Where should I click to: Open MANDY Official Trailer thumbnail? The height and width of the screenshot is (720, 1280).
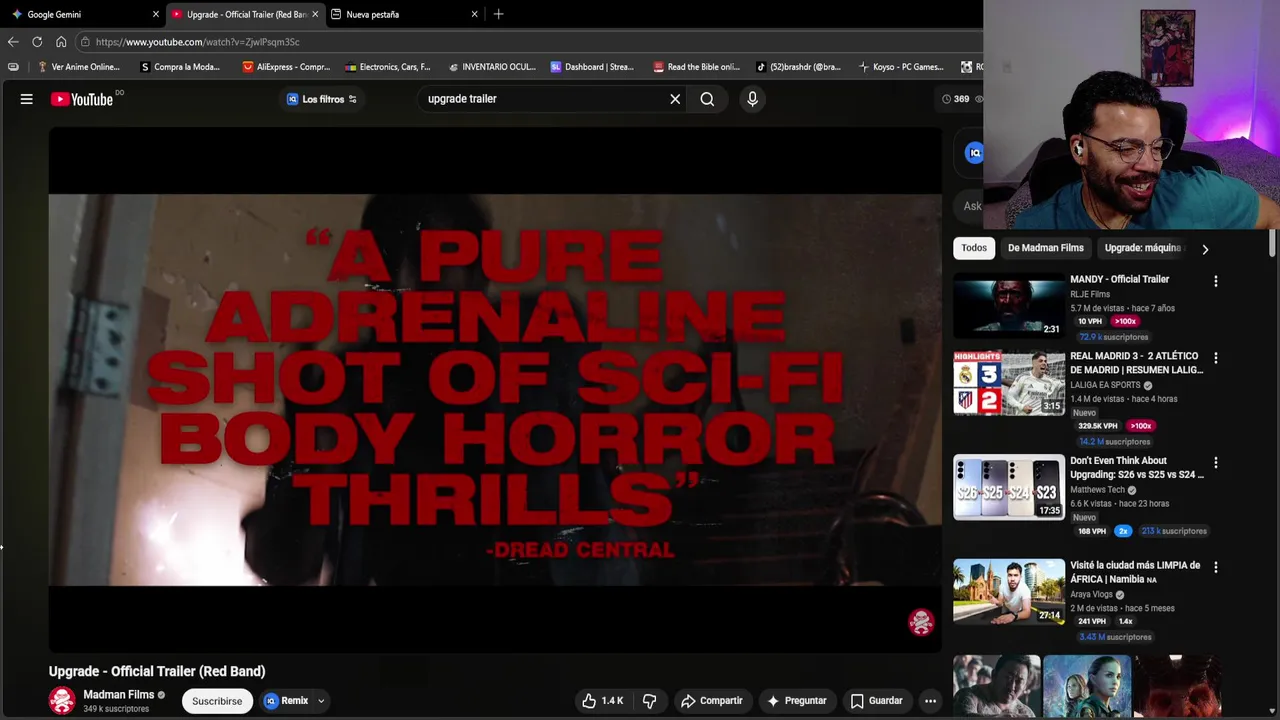1009,306
